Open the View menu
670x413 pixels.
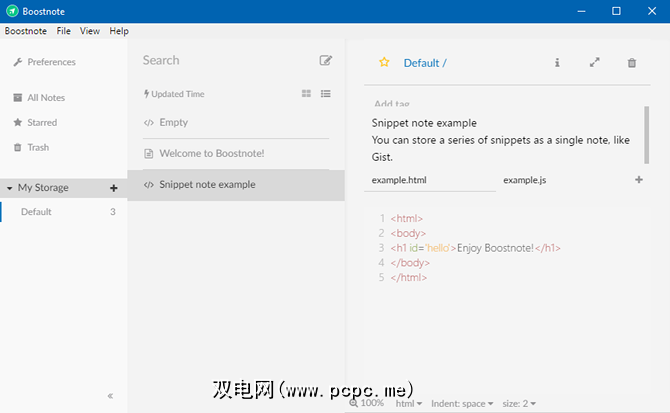[x=90, y=31]
